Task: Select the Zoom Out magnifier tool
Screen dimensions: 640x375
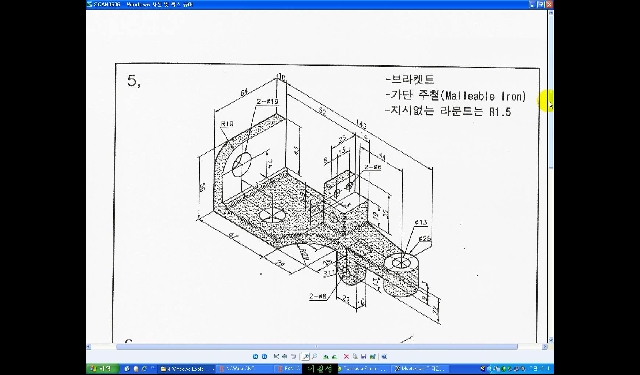Action: 315,357
